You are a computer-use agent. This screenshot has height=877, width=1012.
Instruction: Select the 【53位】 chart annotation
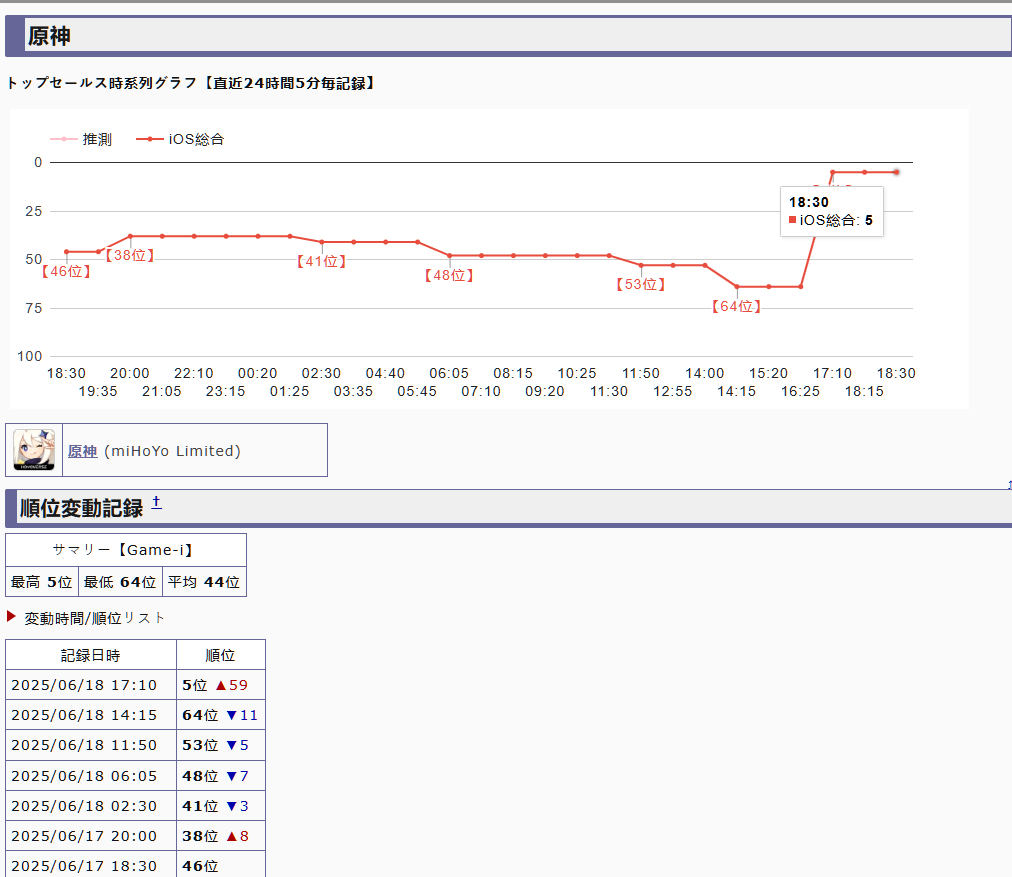[641, 285]
